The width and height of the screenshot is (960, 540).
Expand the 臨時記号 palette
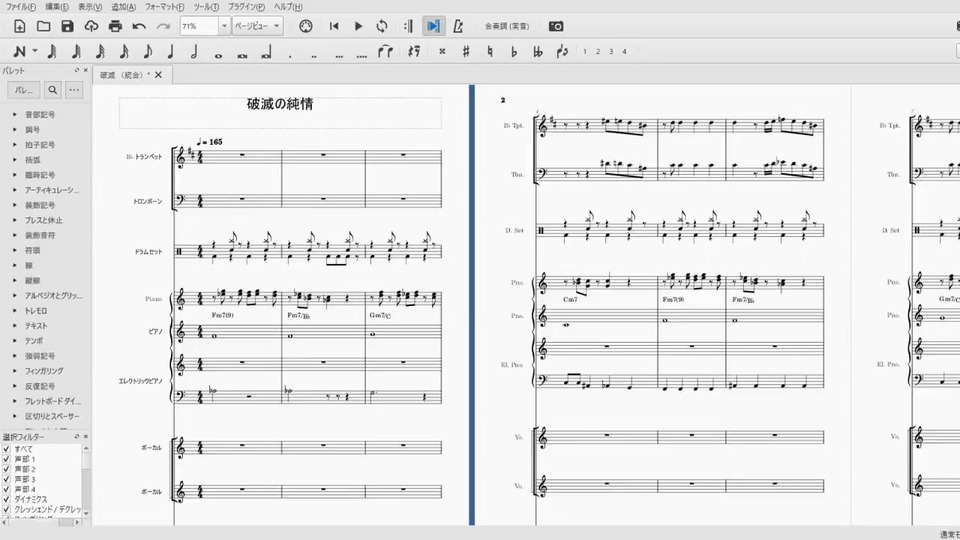15,175
